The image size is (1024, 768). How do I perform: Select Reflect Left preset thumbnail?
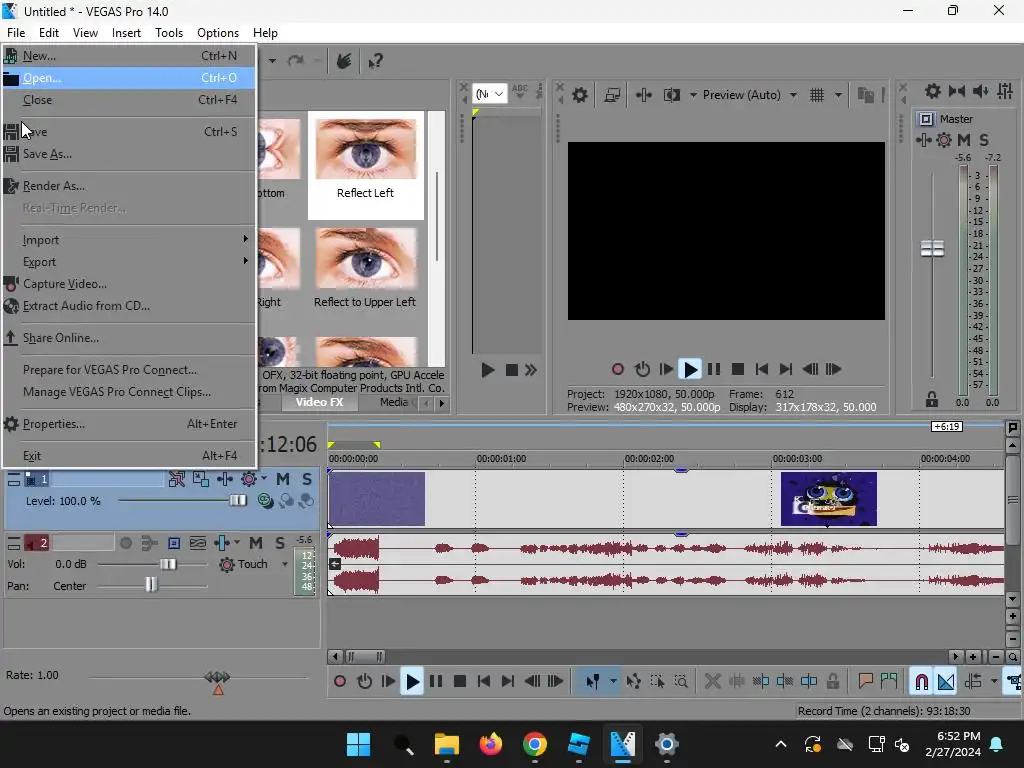[366, 165]
